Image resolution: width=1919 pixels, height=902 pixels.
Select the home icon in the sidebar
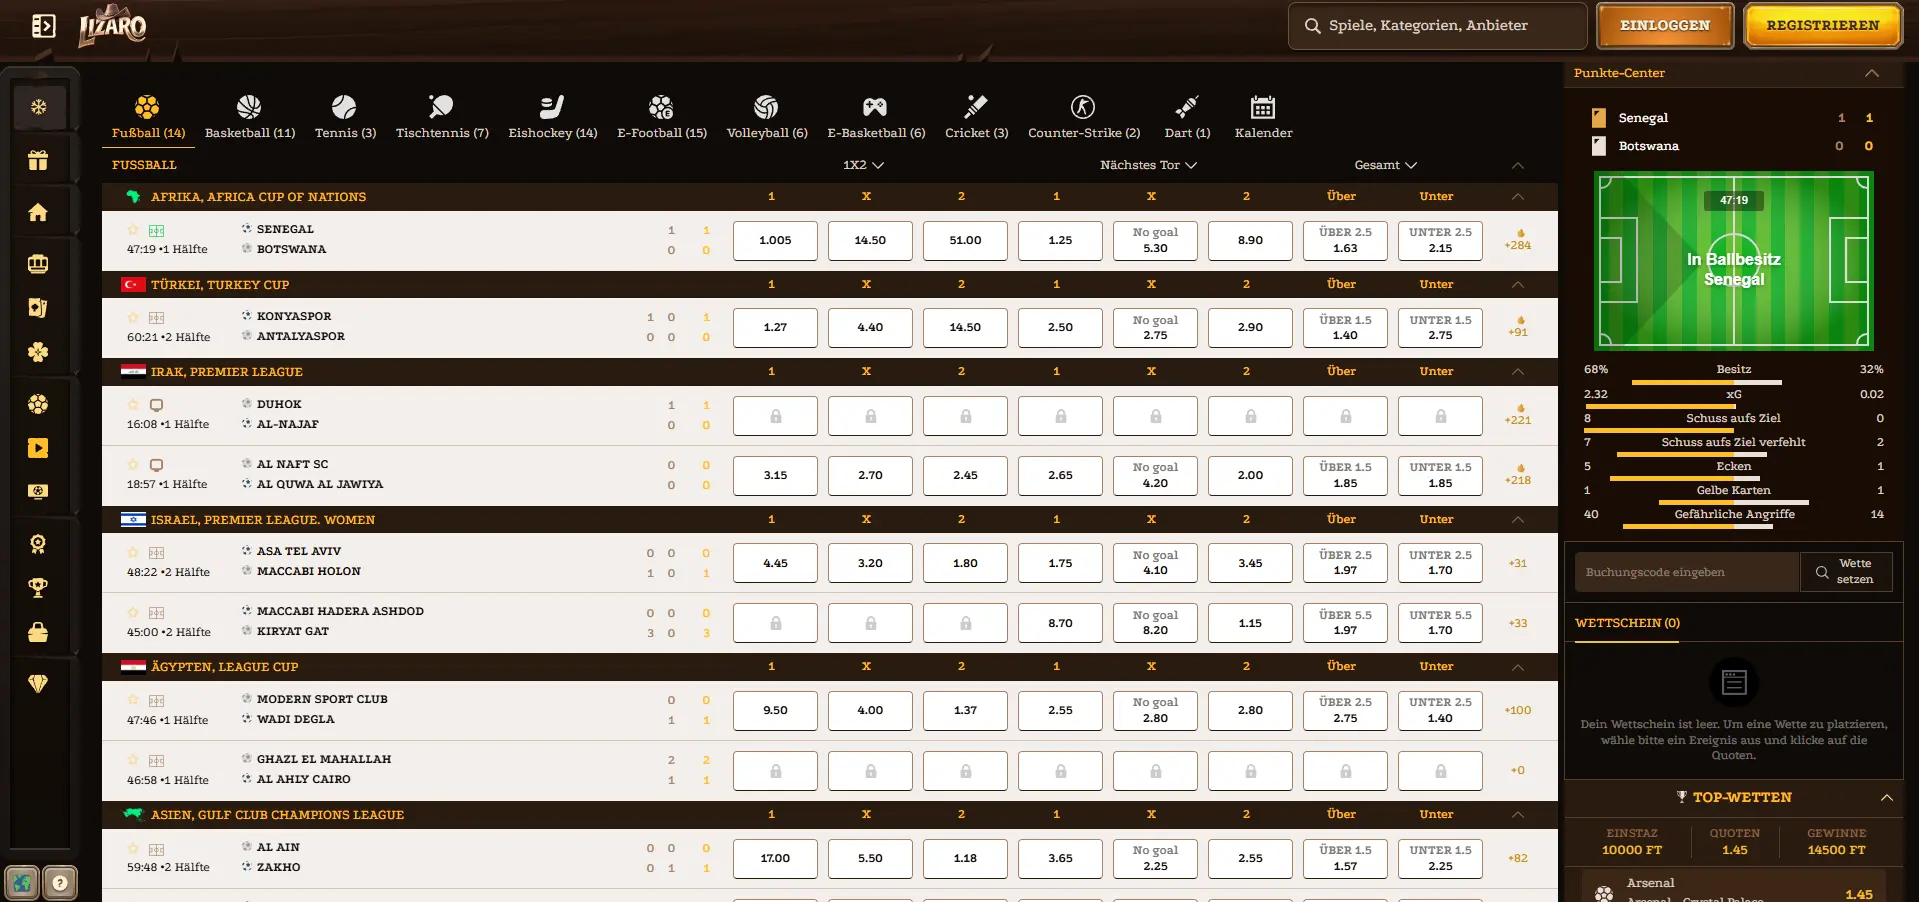38,212
